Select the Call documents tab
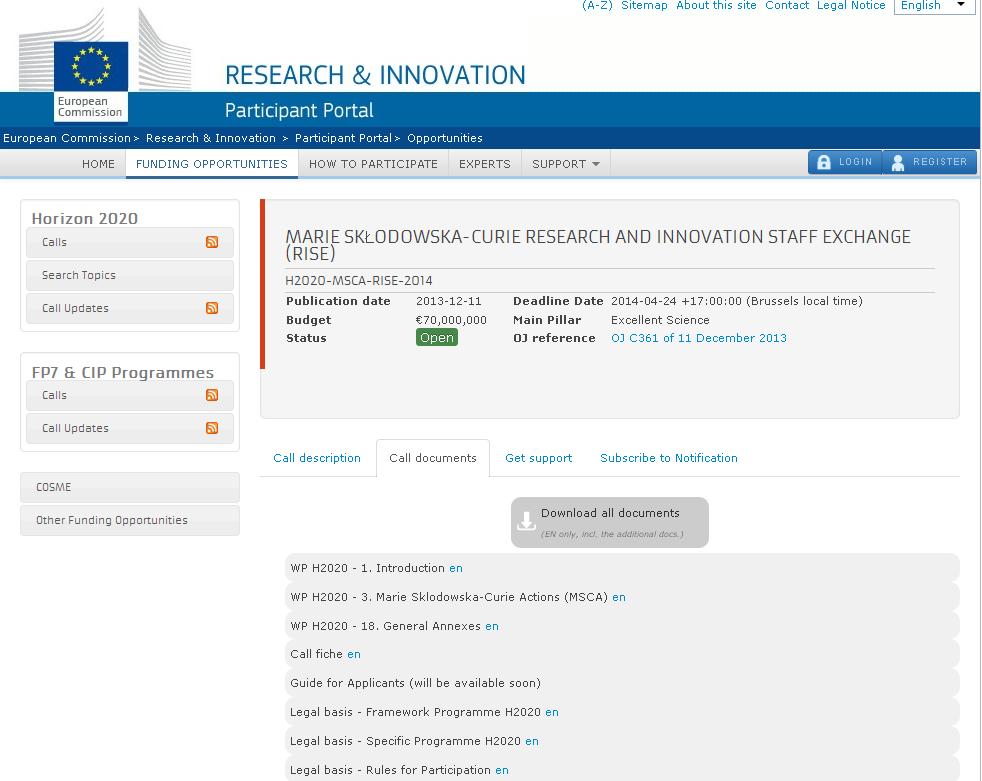982x781 pixels. (x=433, y=458)
